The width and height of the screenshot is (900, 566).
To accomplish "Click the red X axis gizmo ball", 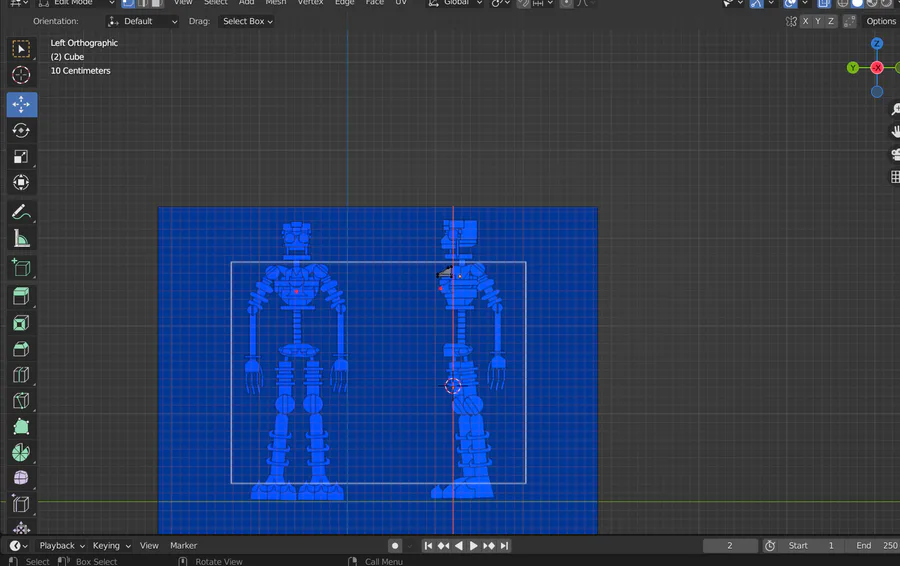I will (x=876, y=68).
